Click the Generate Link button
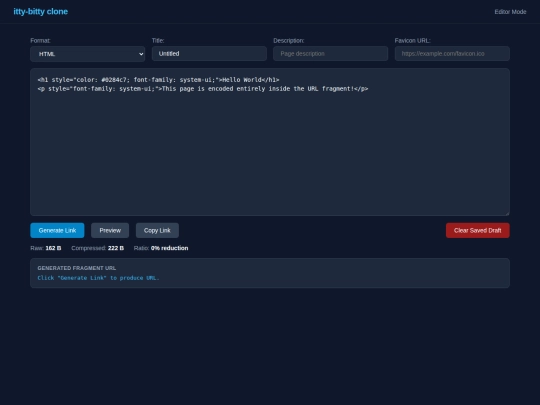The width and height of the screenshot is (540, 405). click(57, 230)
